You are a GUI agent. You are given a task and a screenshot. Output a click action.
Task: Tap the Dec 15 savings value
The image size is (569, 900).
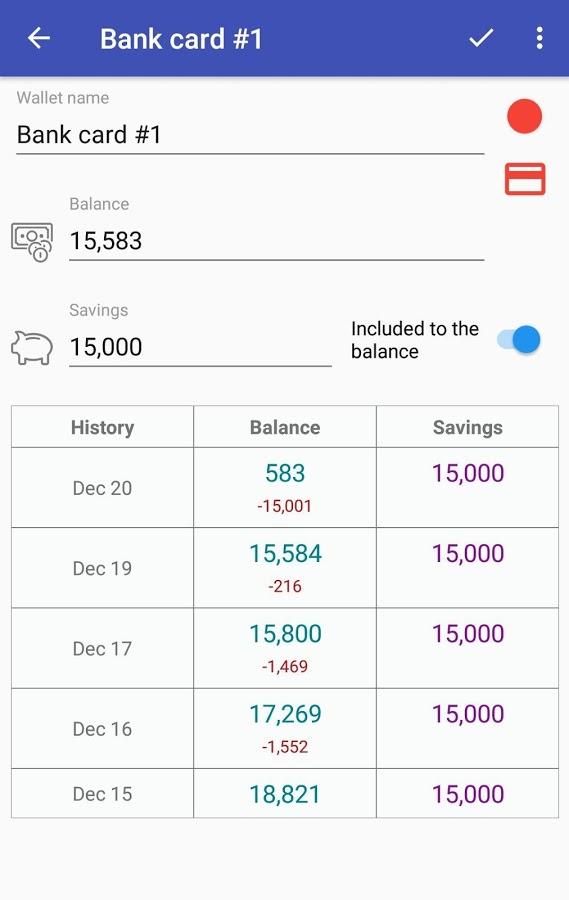coord(468,794)
